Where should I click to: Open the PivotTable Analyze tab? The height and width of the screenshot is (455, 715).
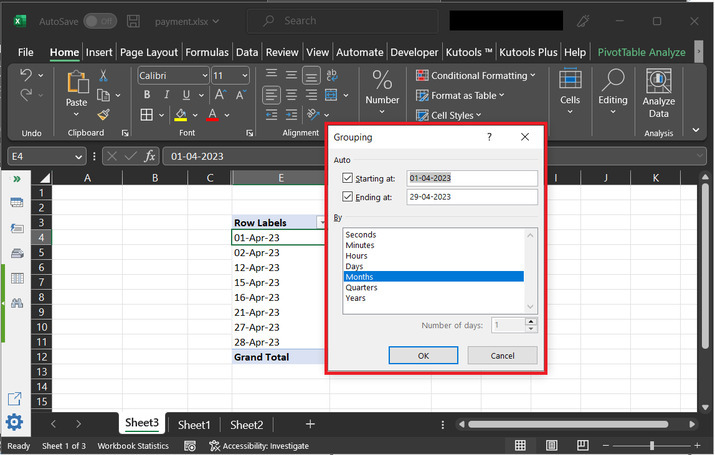[x=641, y=52]
